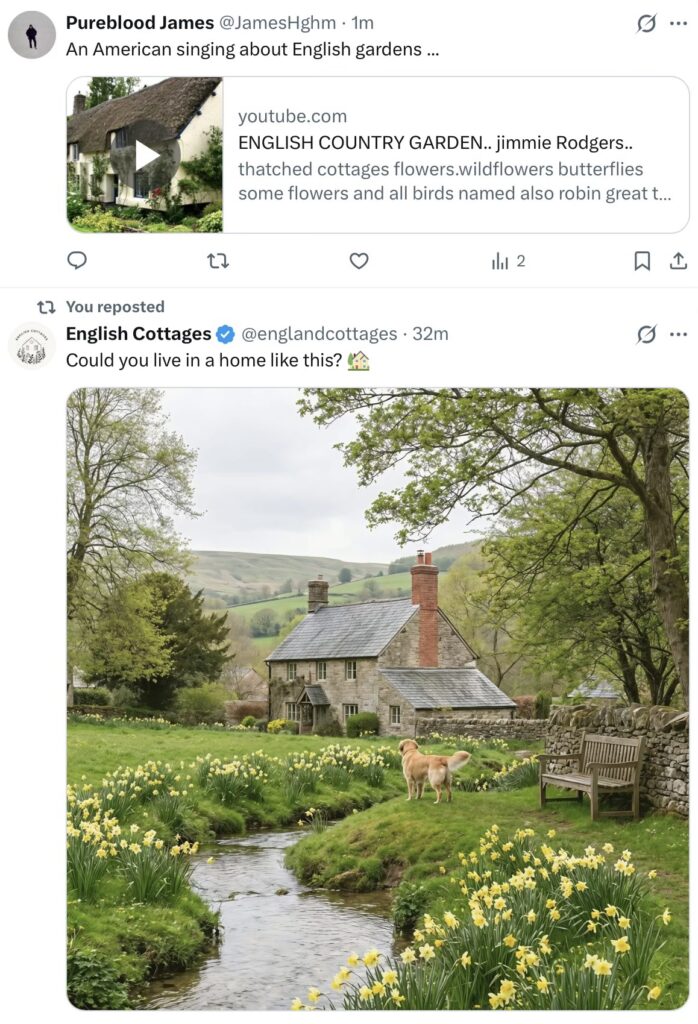Repost the English Country Garden post
Viewport: 698px width, 1024px height.
217,261
